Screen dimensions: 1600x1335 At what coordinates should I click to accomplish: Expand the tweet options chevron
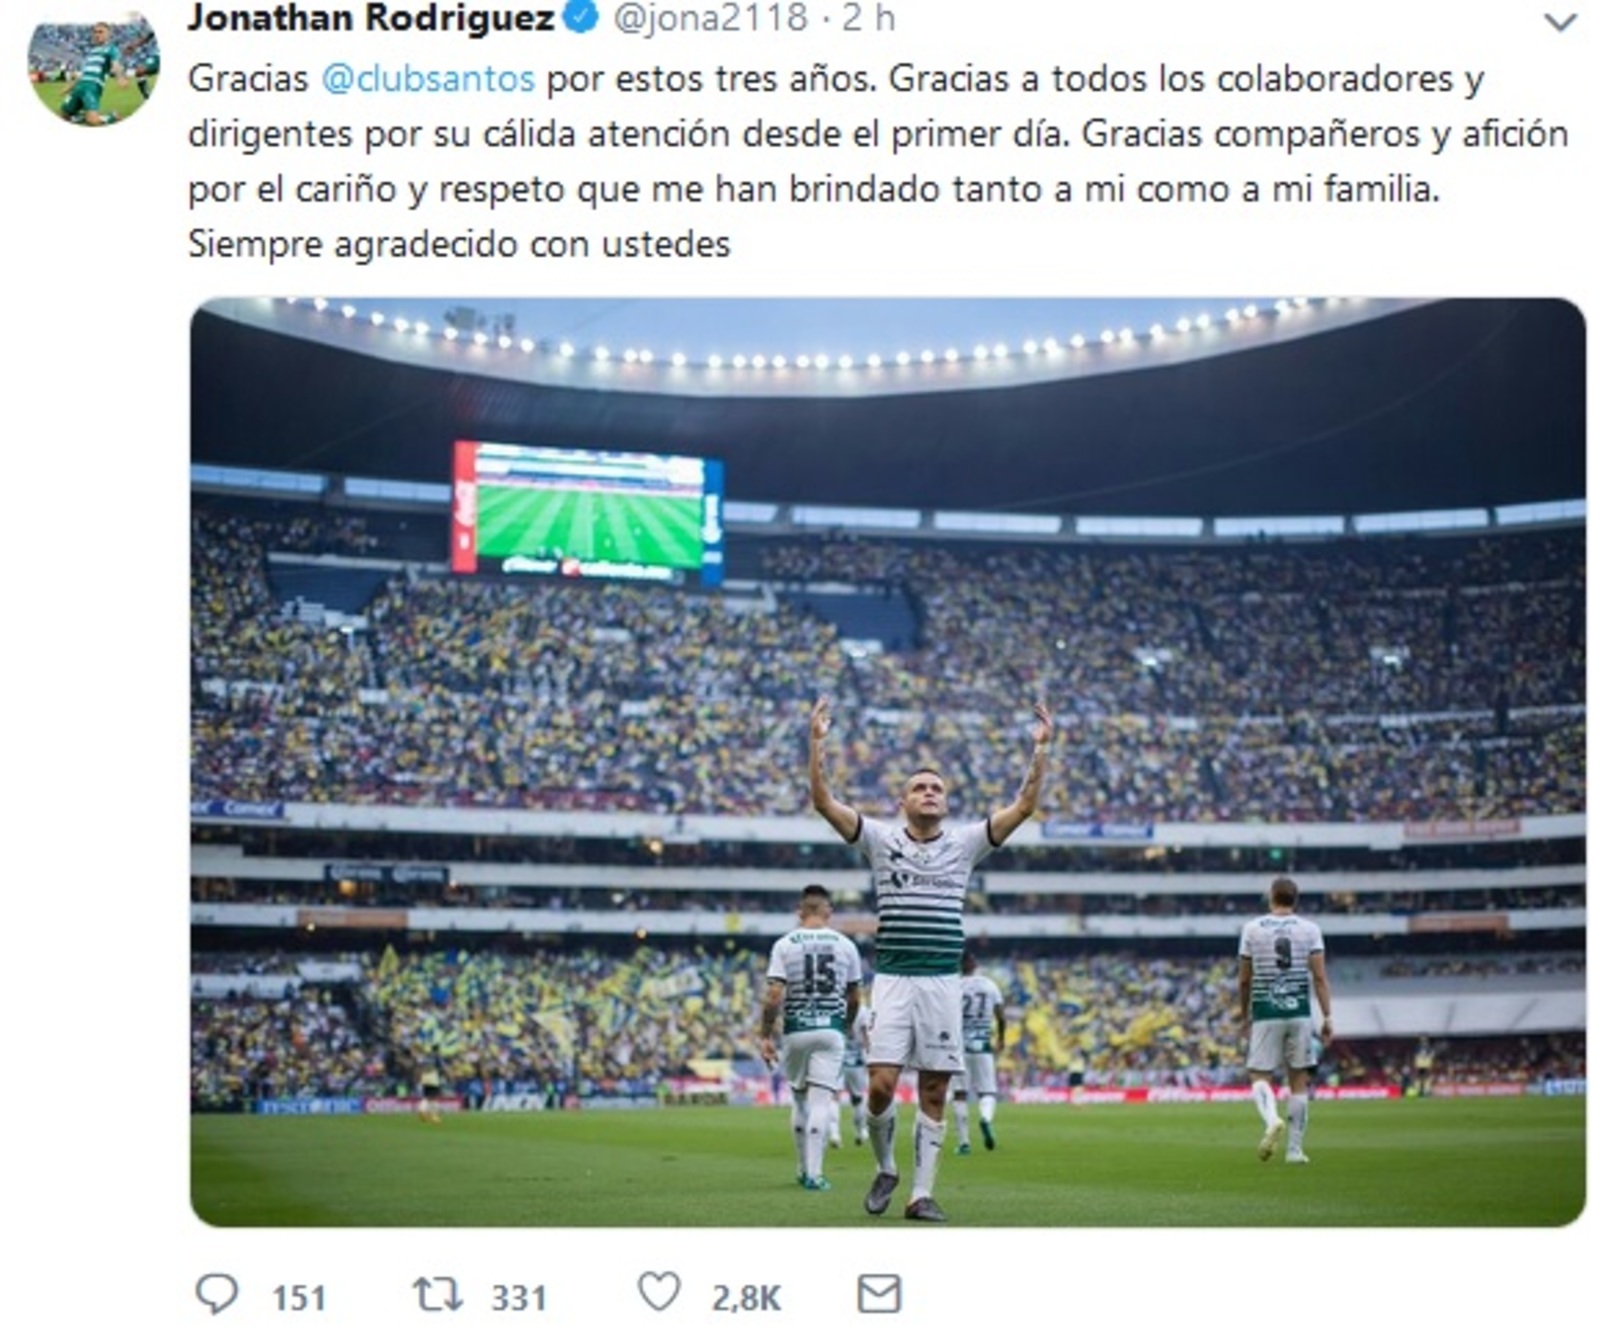(1560, 21)
